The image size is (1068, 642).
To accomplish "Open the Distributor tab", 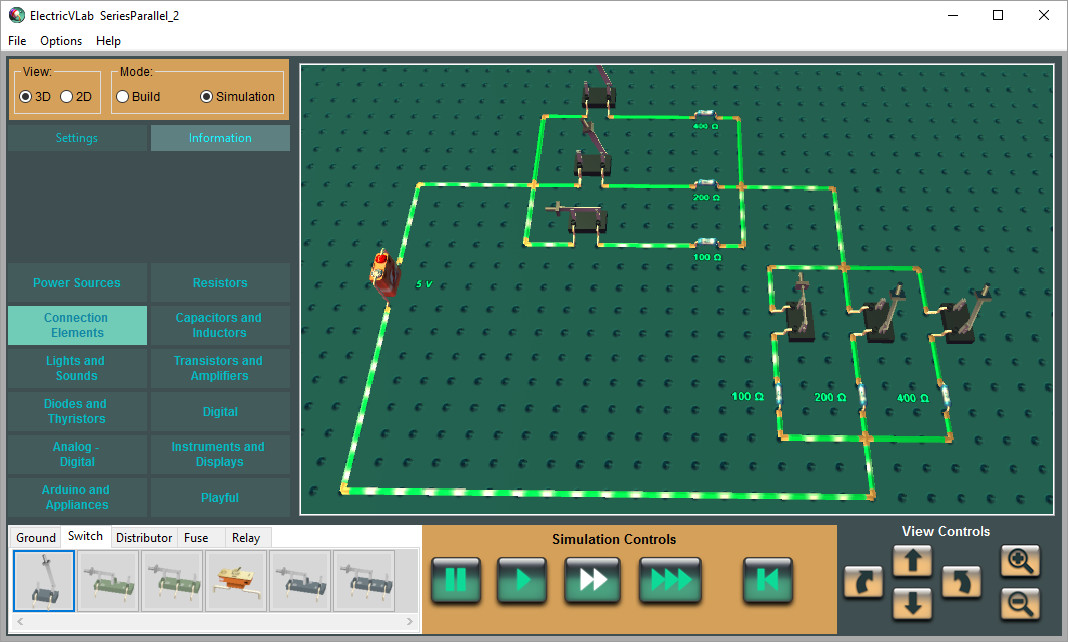I will click(x=143, y=537).
